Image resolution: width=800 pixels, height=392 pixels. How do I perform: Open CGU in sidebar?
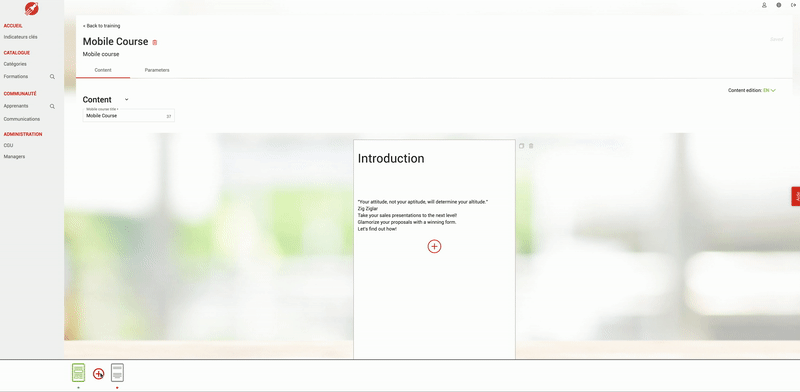[x=8, y=145]
